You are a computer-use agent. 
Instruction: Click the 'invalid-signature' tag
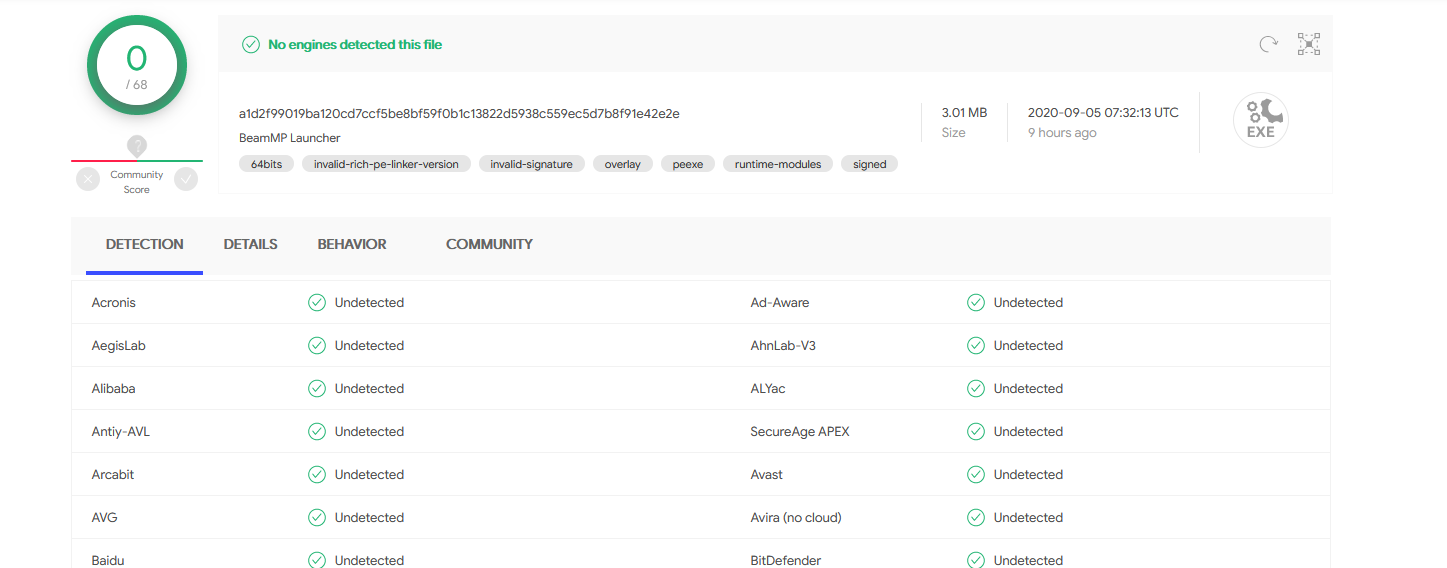tap(531, 164)
